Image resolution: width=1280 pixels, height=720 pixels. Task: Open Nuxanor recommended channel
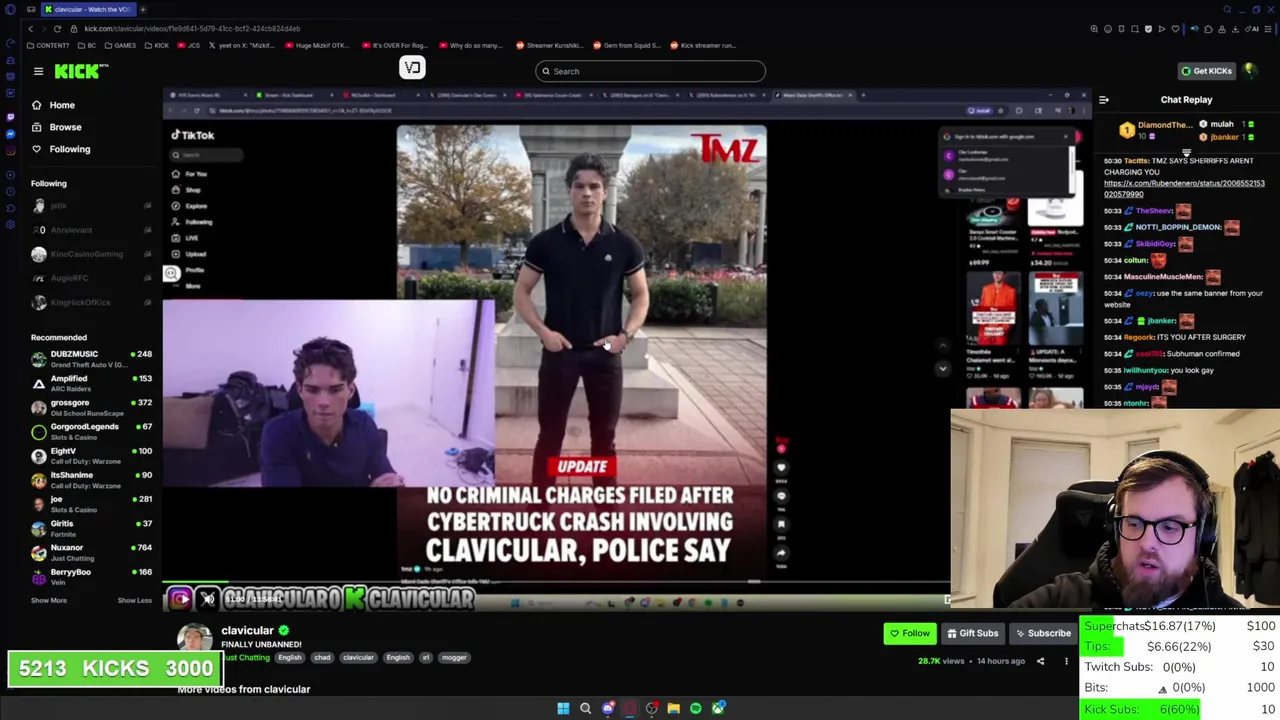click(90, 552)
